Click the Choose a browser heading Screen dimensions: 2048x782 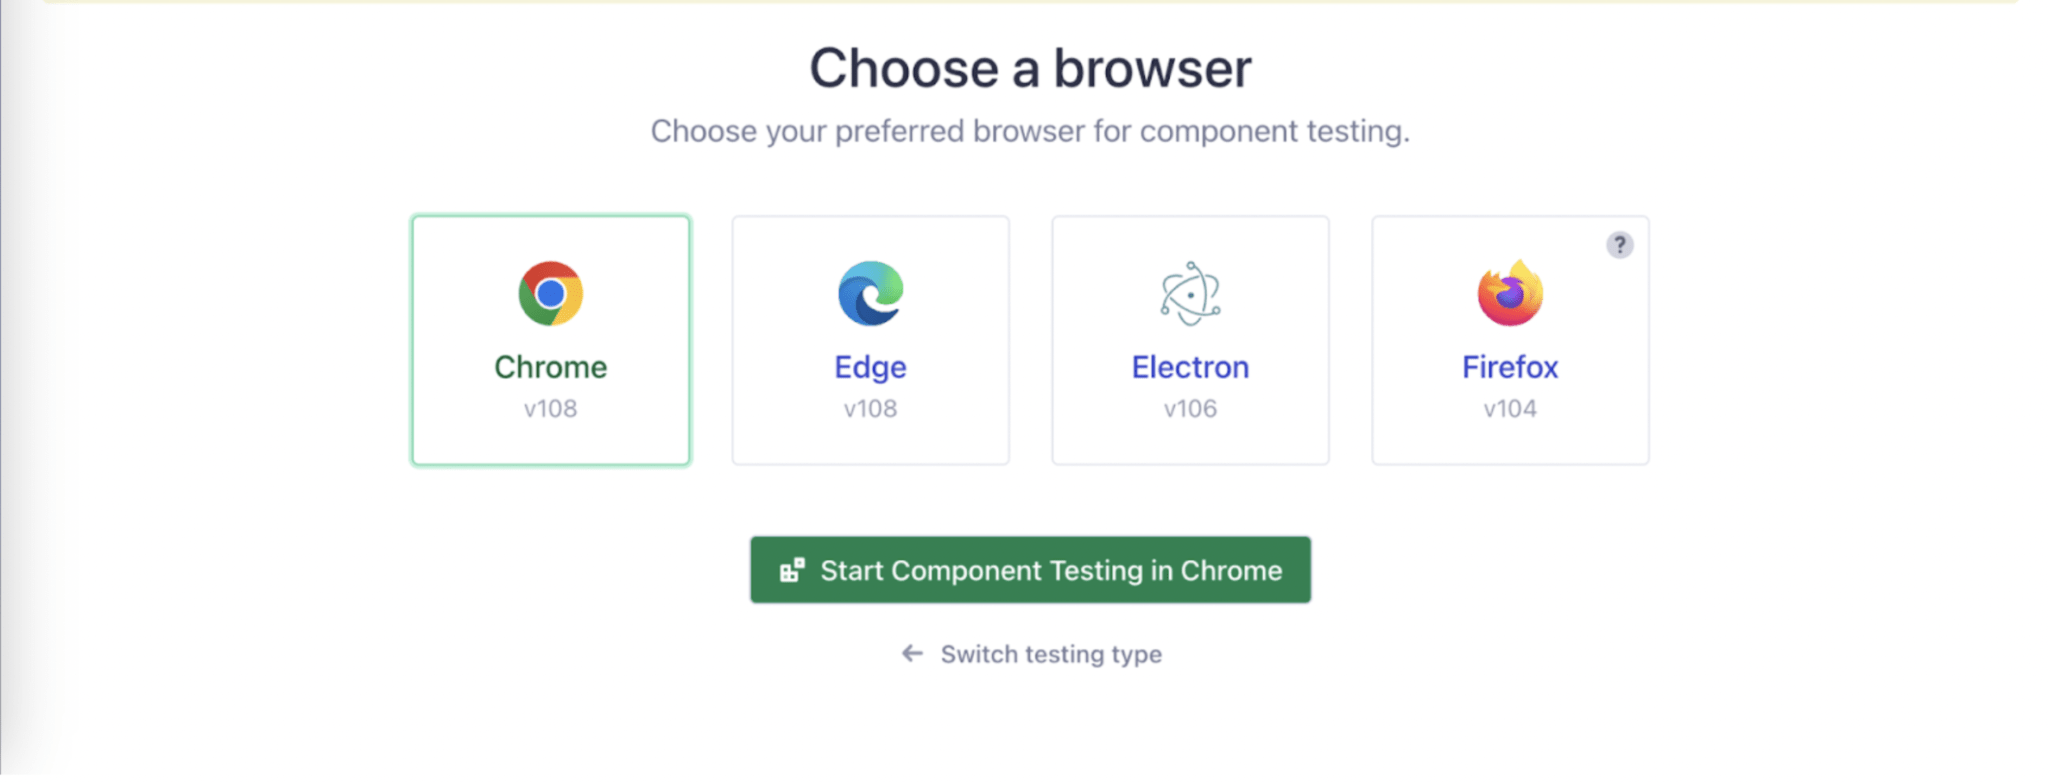pos(1031,66)
